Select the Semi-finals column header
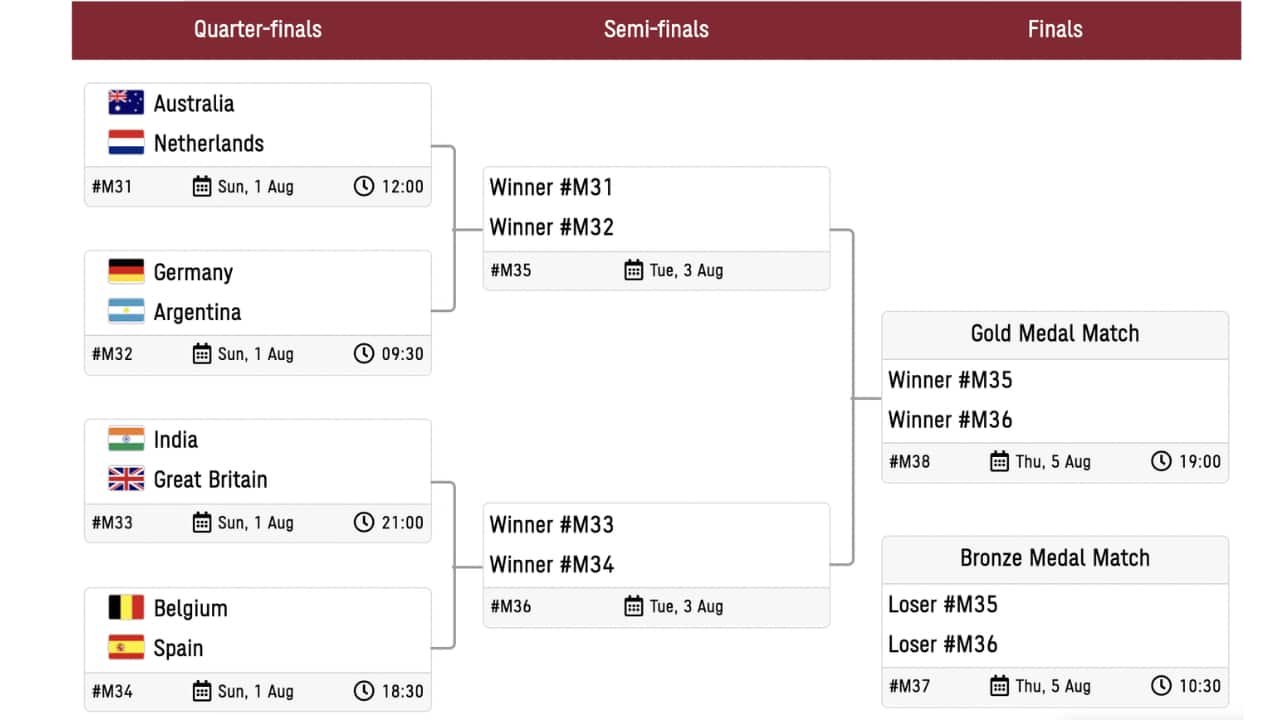 coord(656,29)
